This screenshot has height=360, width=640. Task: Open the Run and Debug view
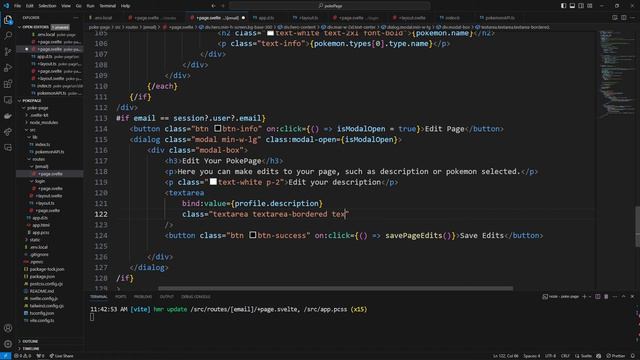click(x=8, y=68)
